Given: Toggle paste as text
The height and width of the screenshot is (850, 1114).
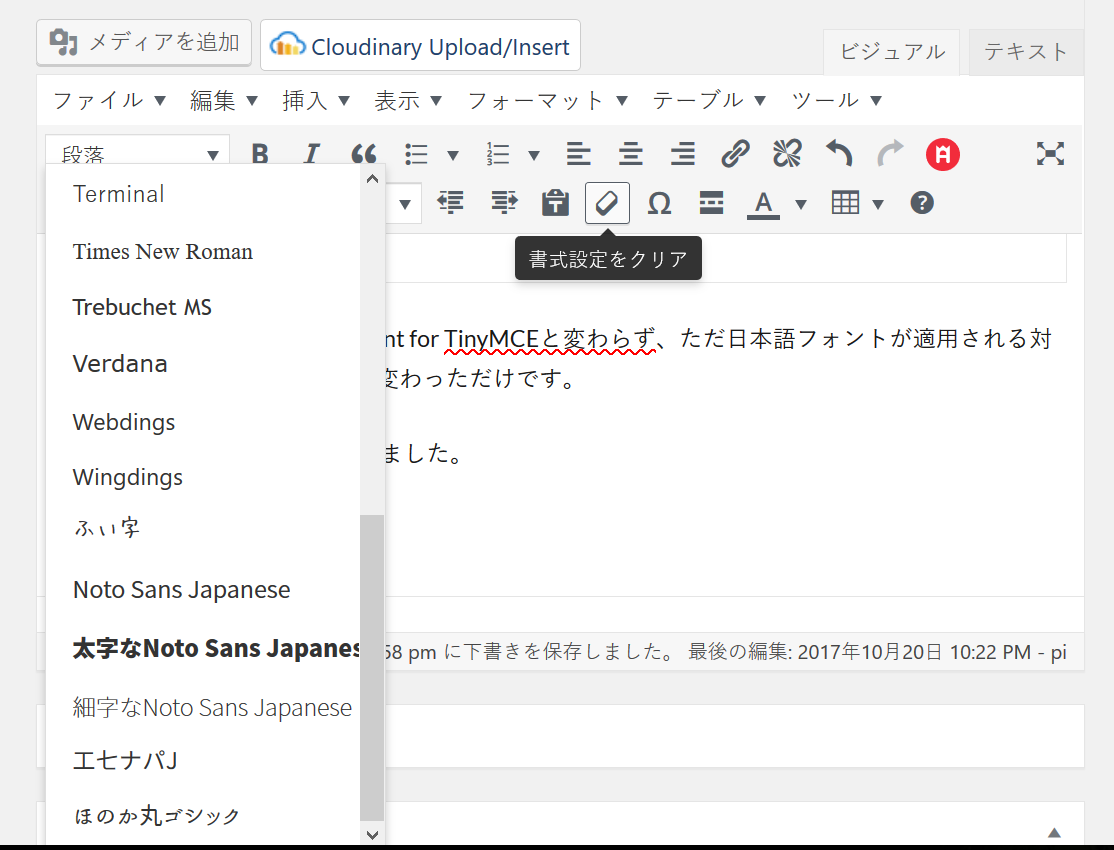Looking at the screenshot, I should point(555,203).
